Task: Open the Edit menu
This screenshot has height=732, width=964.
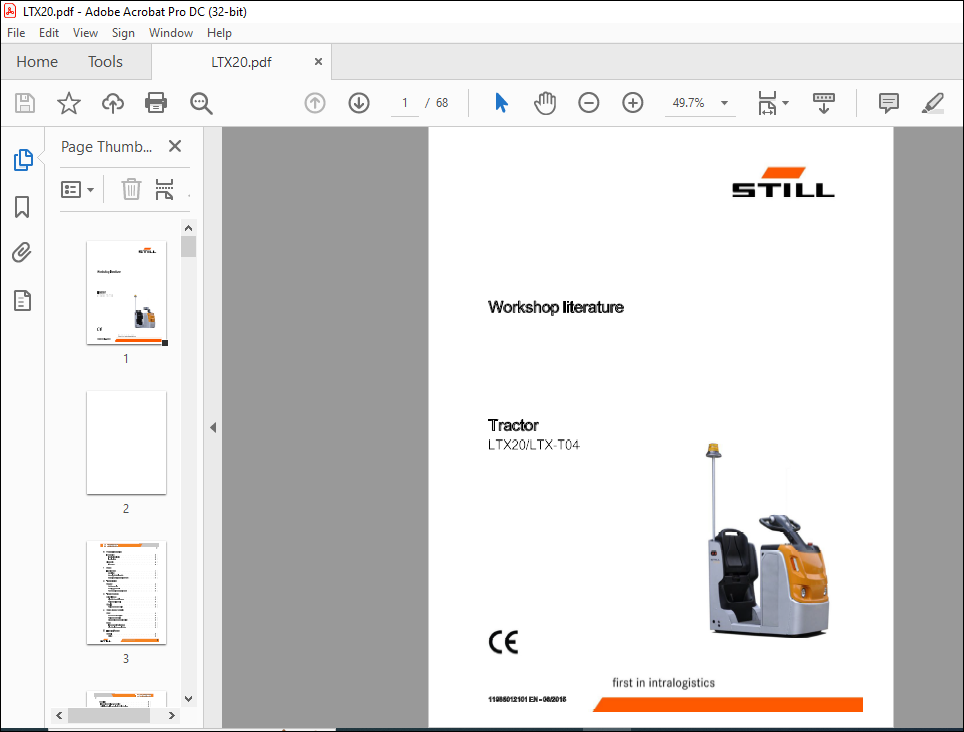Action: coord(49,33)
